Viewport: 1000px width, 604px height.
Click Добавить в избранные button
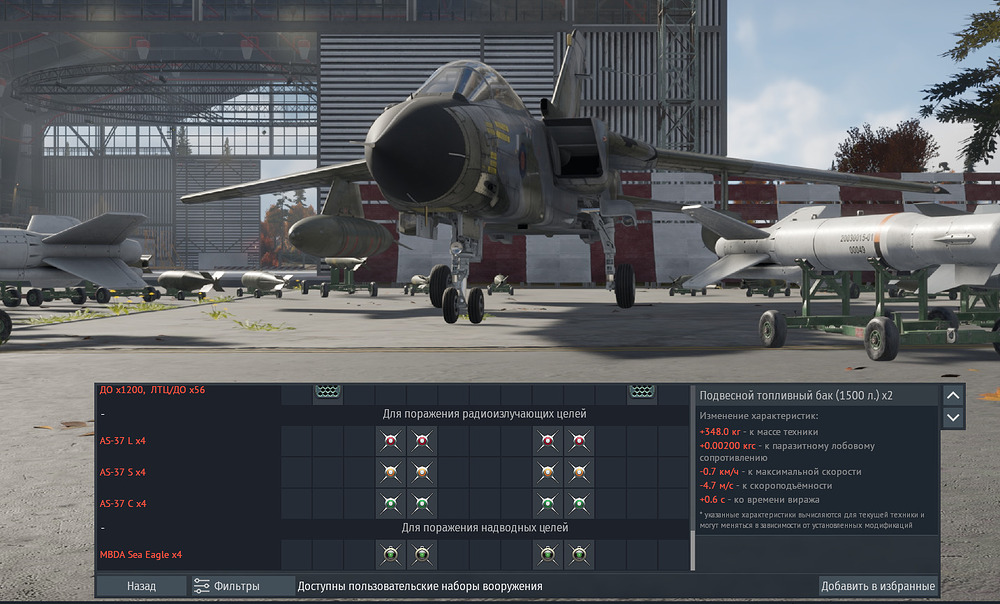(878, 586)
